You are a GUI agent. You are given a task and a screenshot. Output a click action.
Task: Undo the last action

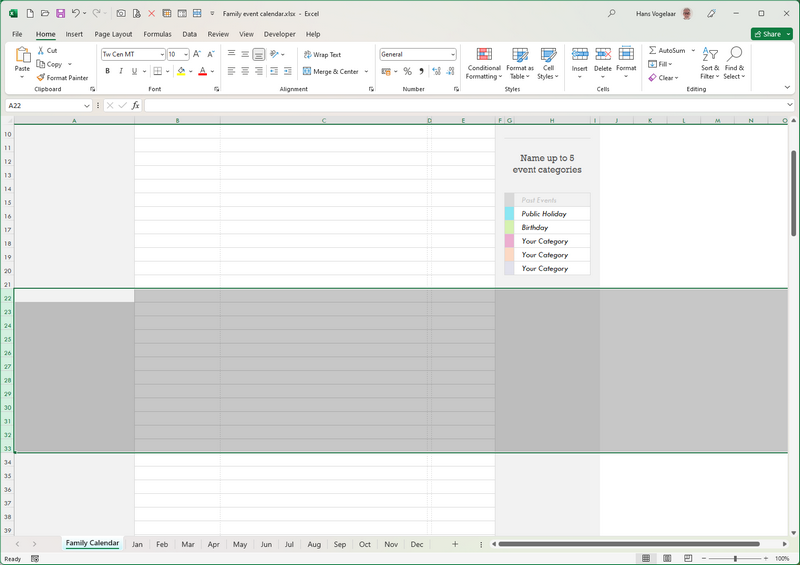tap(76, 14)
